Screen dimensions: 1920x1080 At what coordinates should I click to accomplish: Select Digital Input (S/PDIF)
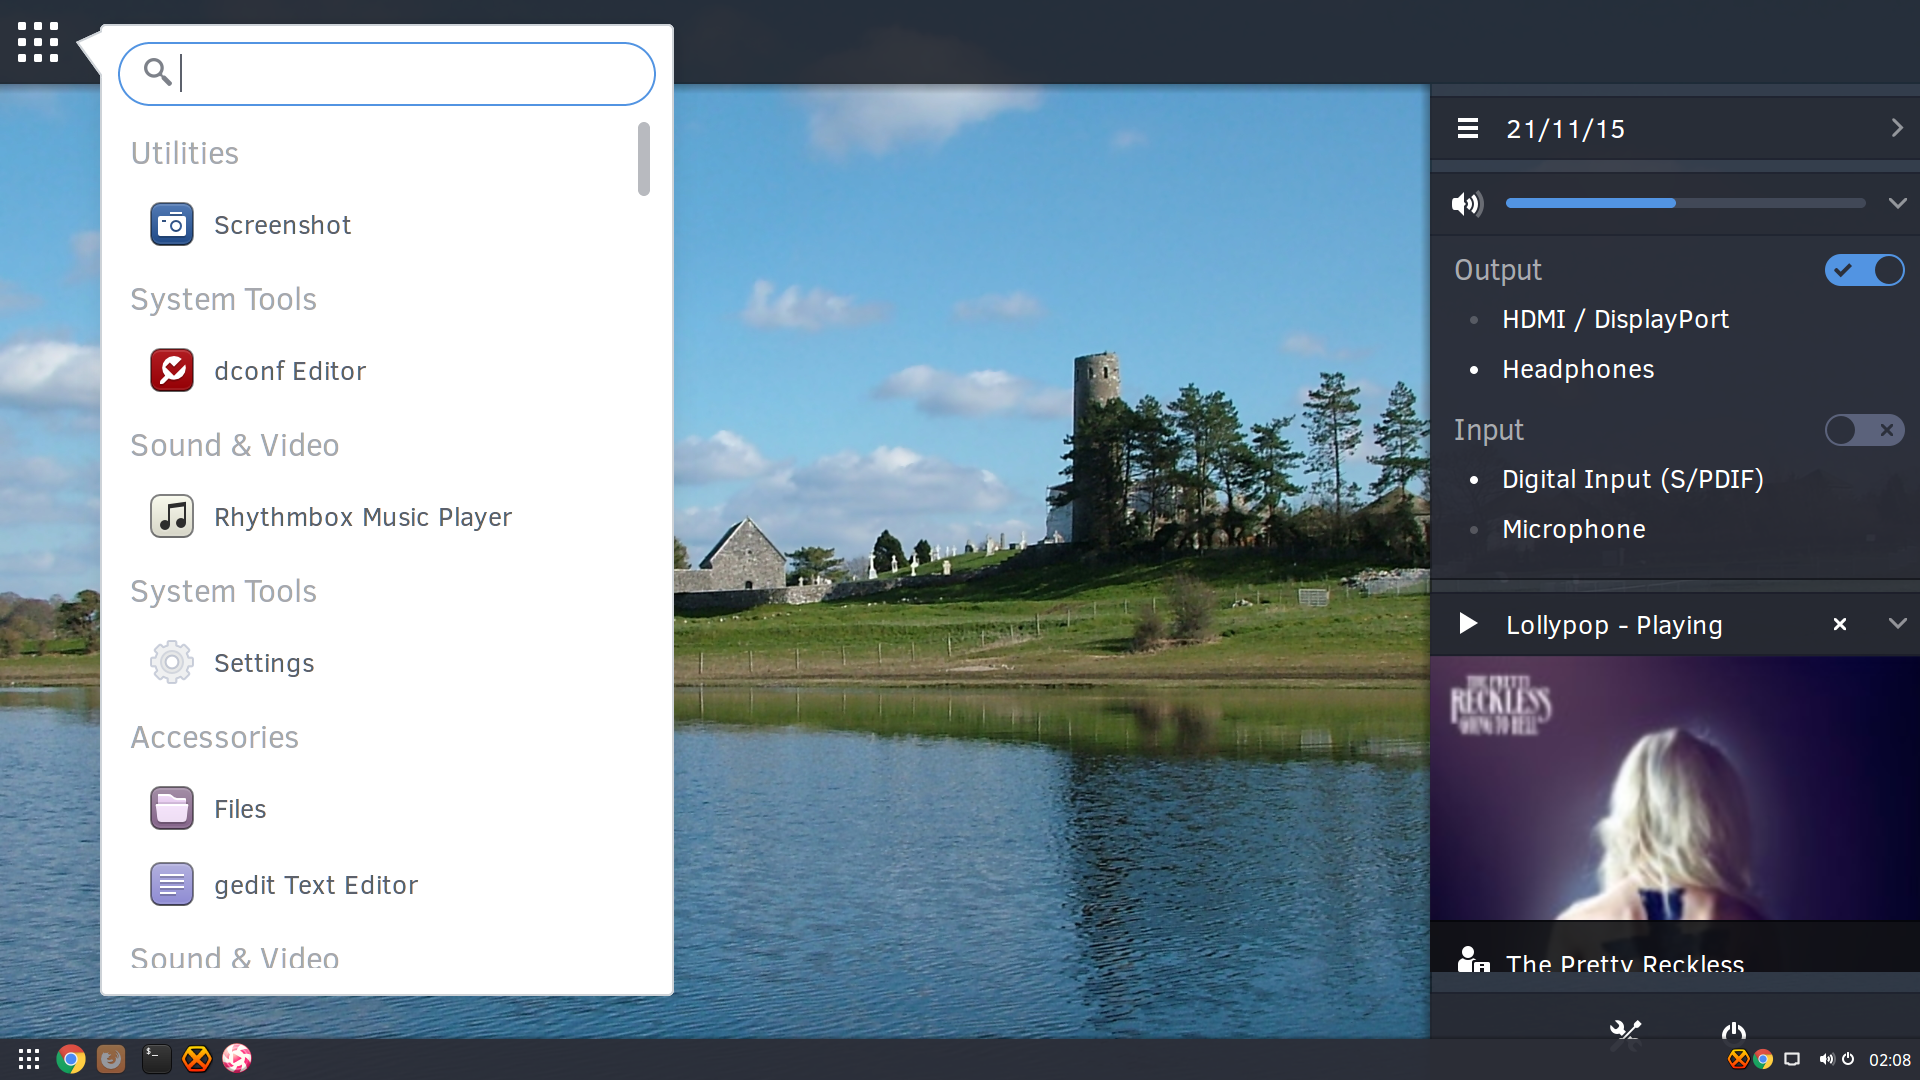pos(1633,479)
